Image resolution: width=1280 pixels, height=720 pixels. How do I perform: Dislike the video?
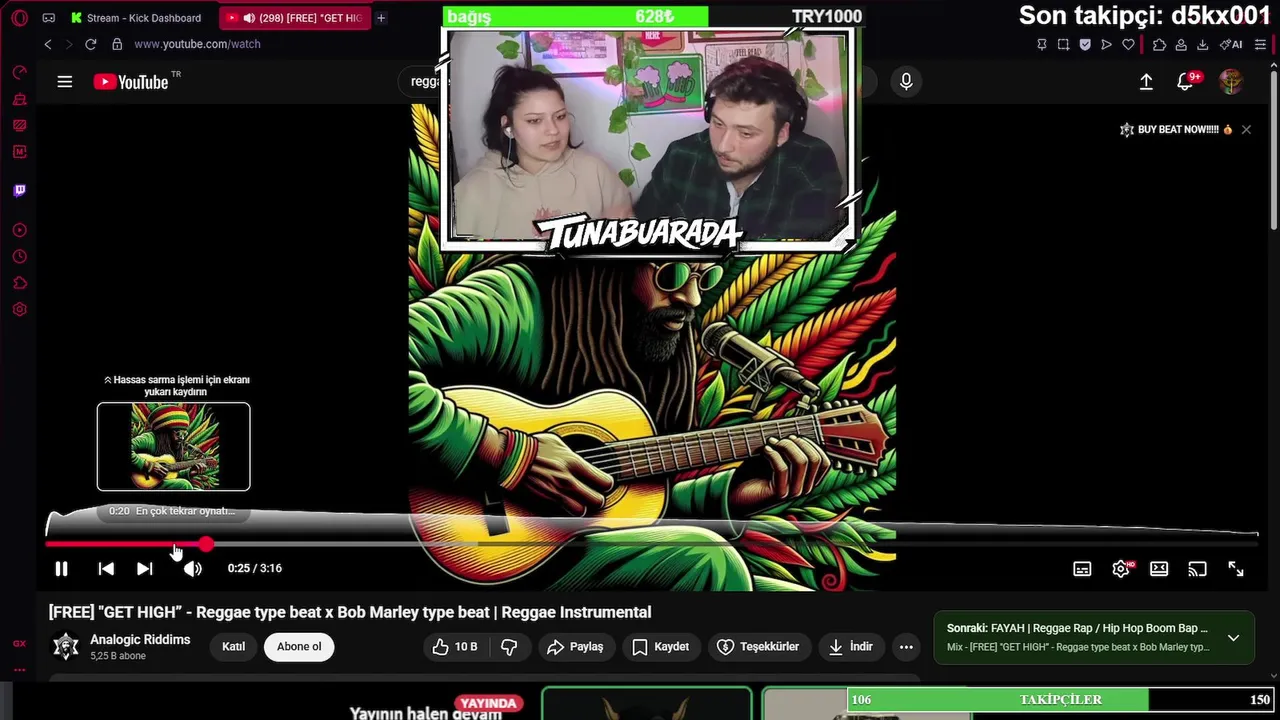point(509,647)
